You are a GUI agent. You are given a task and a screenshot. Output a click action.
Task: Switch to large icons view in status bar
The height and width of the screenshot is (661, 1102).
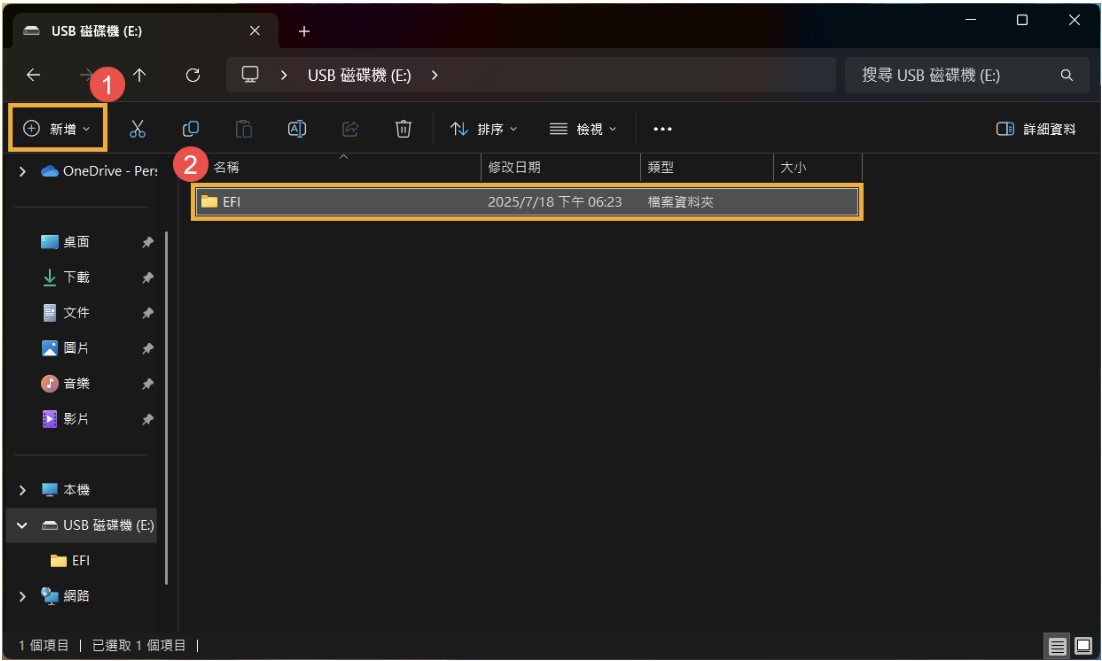click(1083, 646)
